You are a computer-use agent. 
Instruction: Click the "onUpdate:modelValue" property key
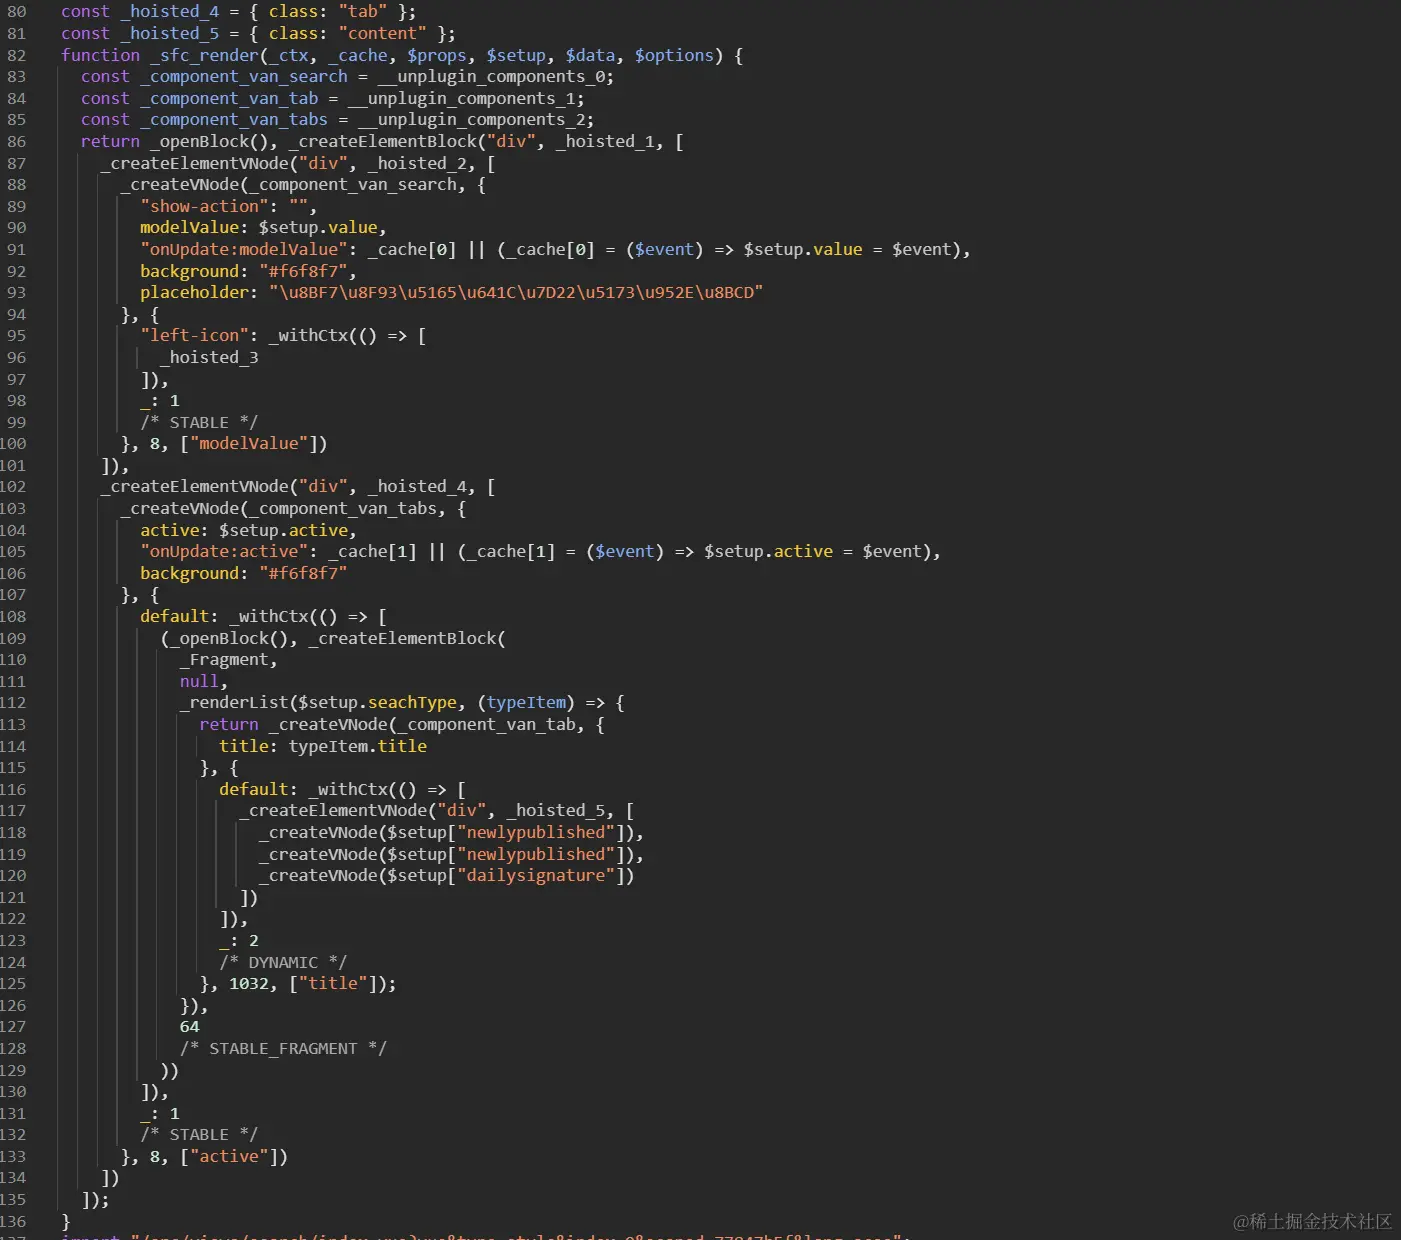tap(244, 250)
